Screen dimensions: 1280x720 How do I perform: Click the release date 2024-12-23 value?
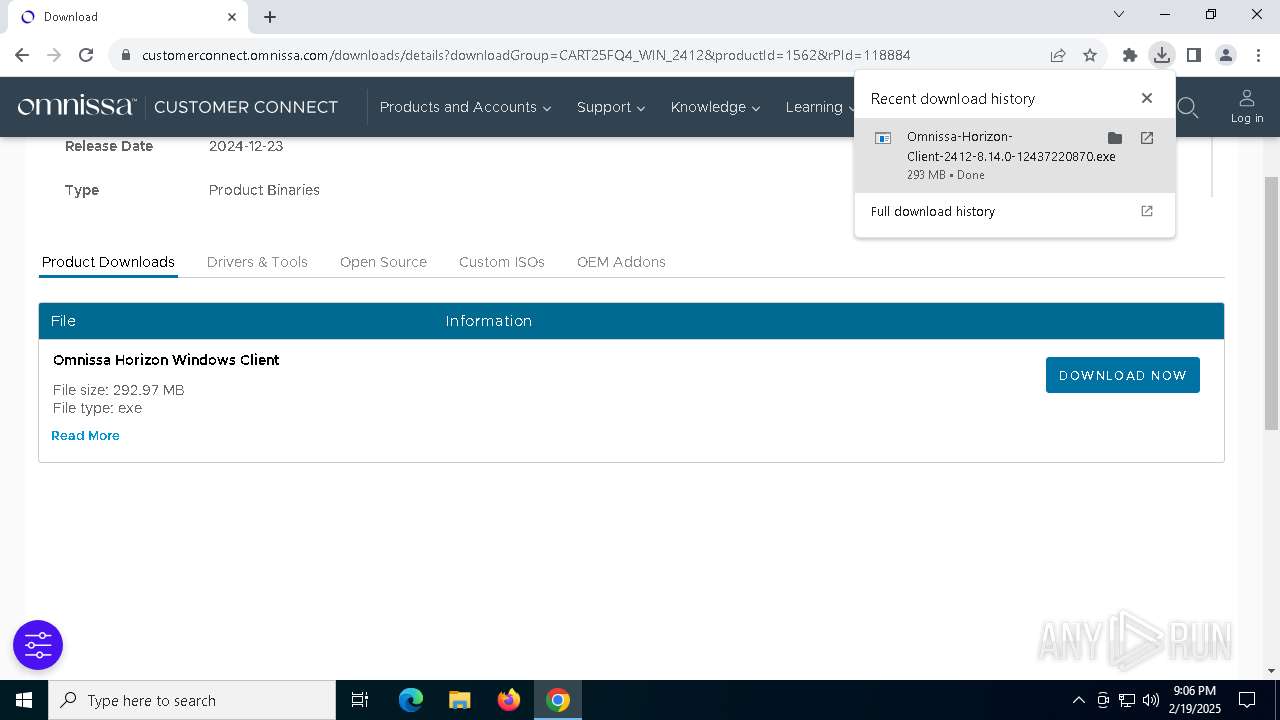(x=246, y=146)
